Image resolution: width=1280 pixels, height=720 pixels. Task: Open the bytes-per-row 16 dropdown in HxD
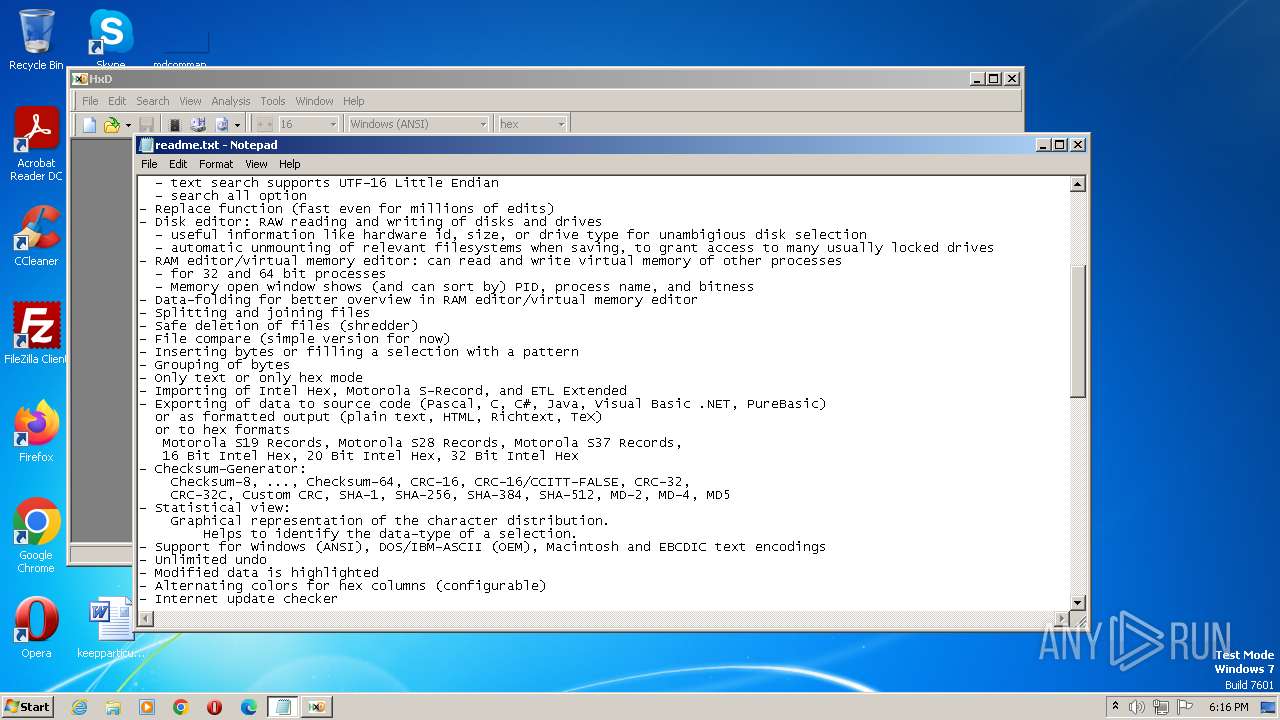pyautogui.click(x=333, y=124)
